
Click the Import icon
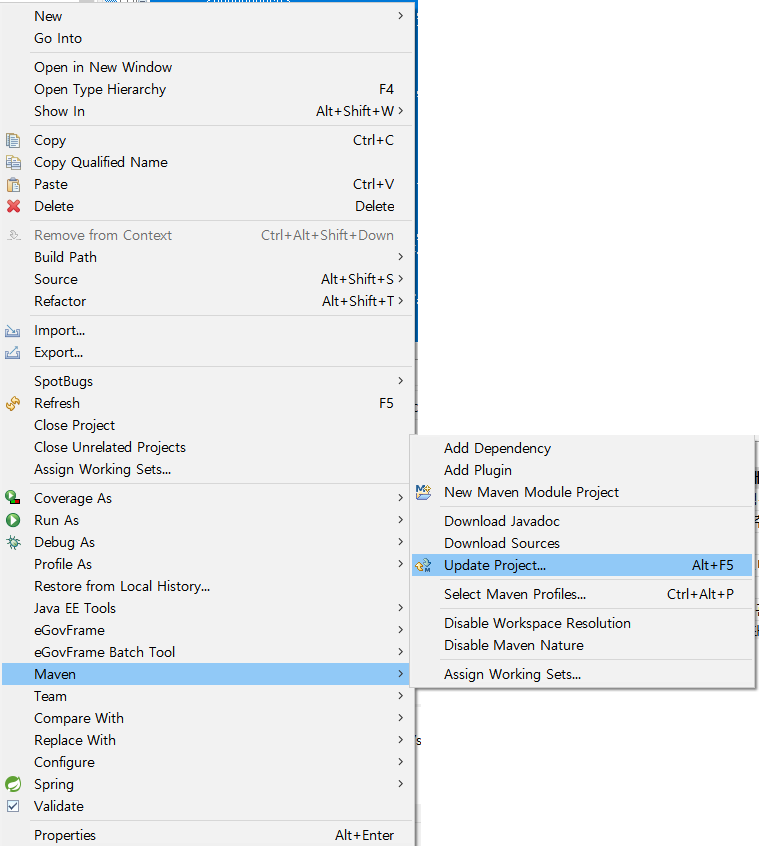point(13,331)
